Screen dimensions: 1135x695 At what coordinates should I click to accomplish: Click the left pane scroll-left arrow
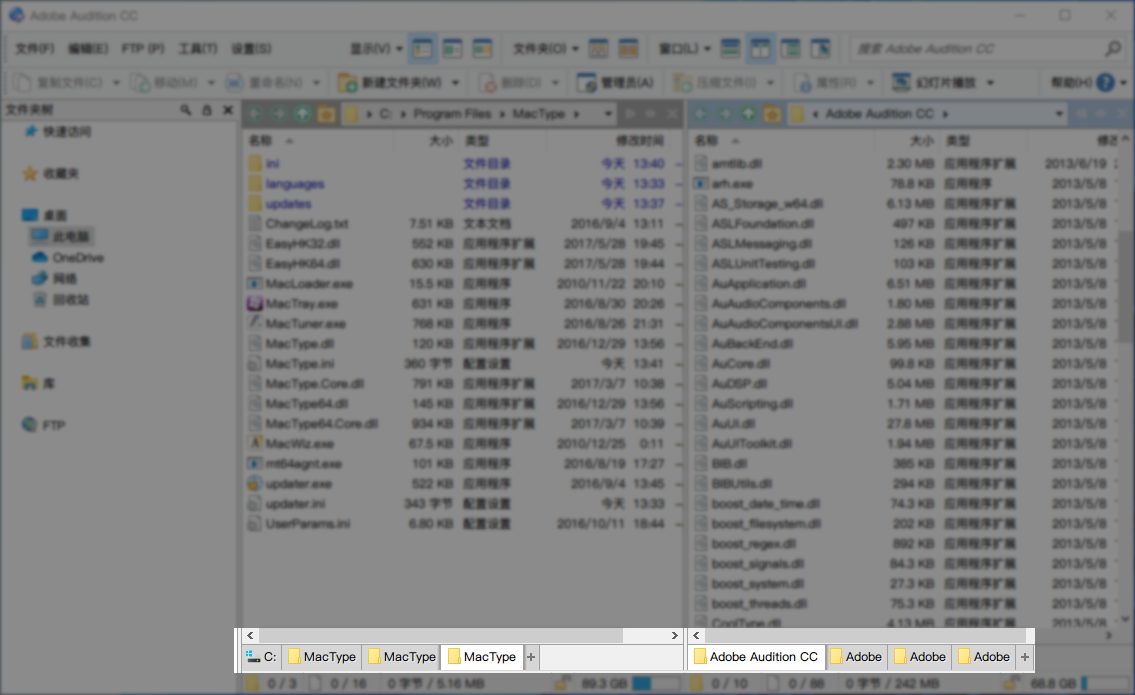click(x=250, y=636)
